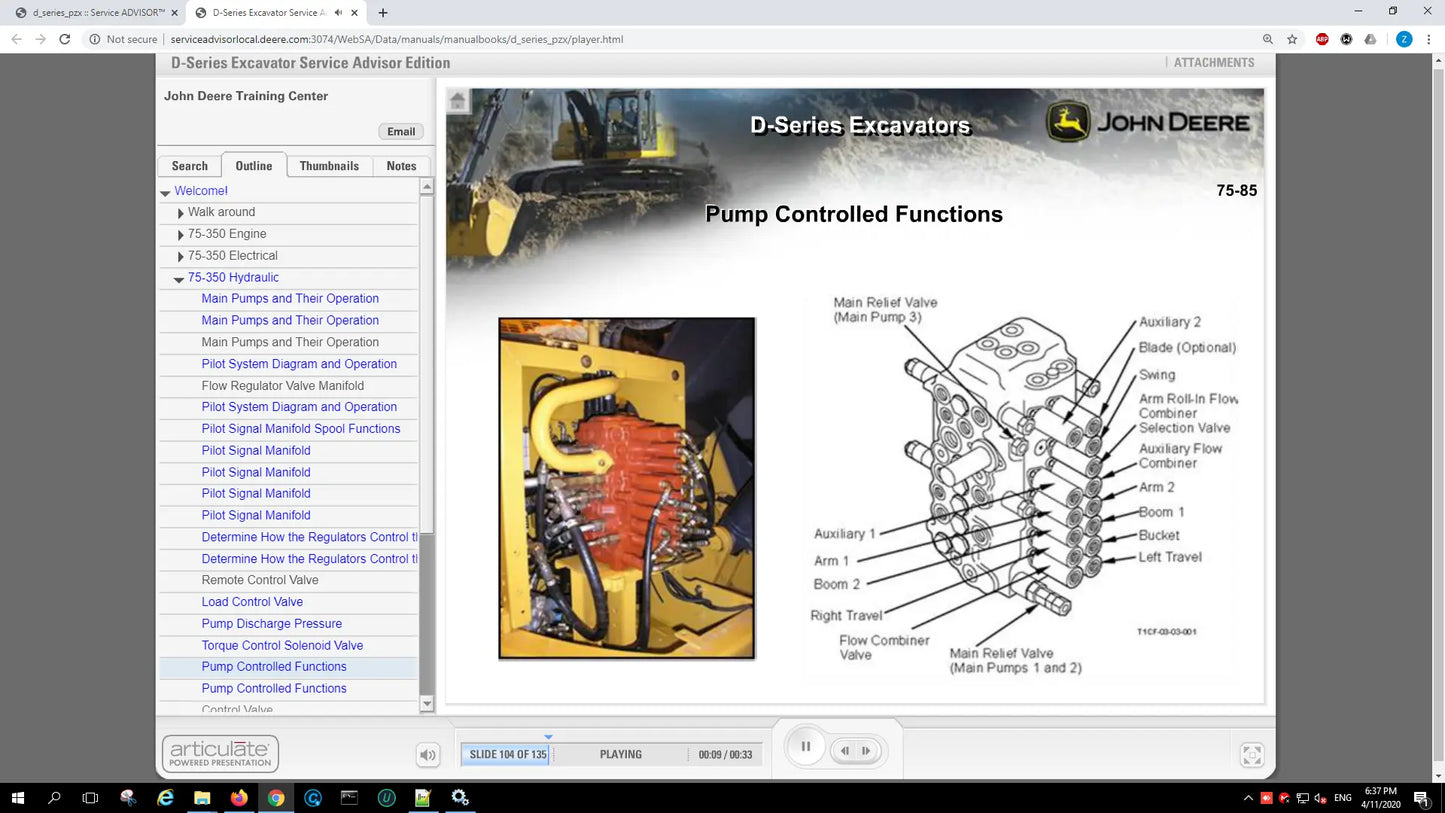Mute the tab audio speaker icon
Viewport: 1445px width, 813px height.
click(338, 13)
